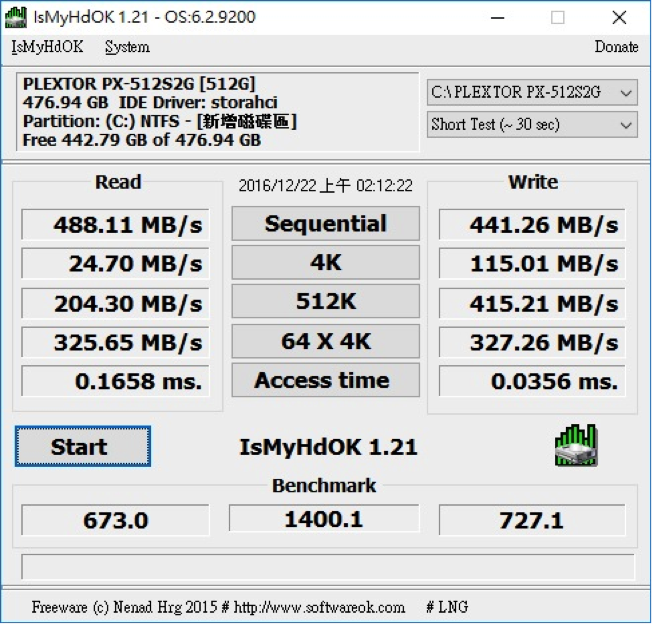
Task: Select the 325.65 MB/s read value
Action: coord(115,343)
